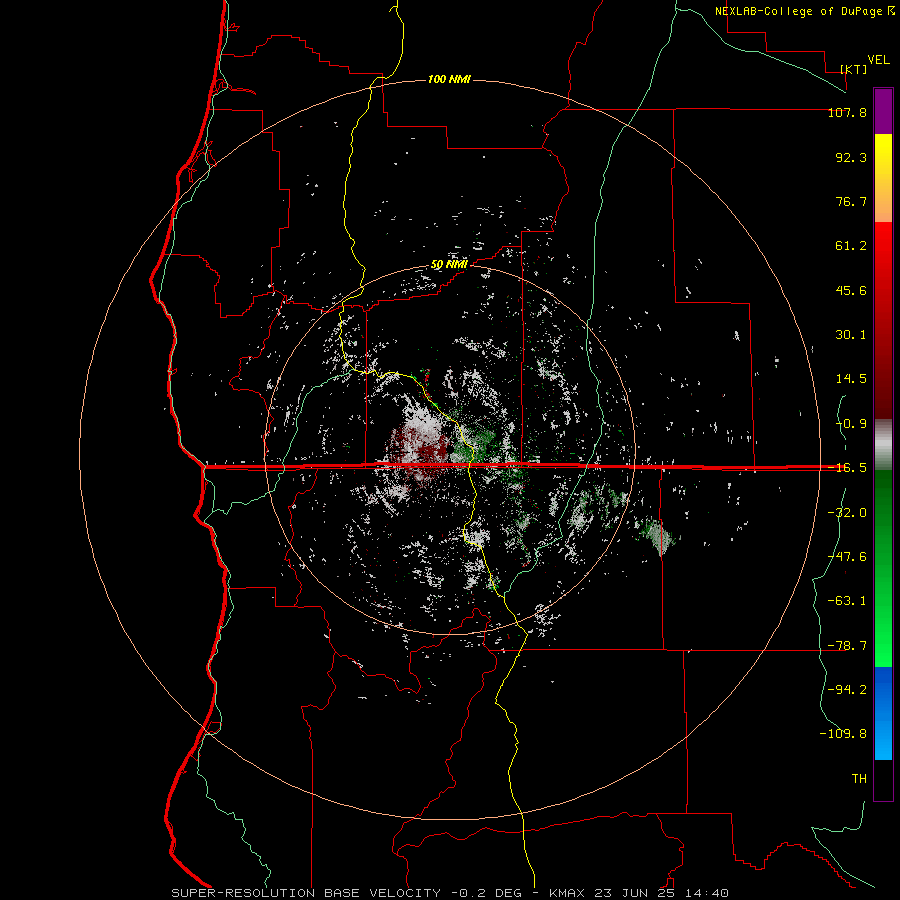Click the KMAX radar site identifier
The width and height of the screenshot is (900, 900).
(x=567, y=893)
